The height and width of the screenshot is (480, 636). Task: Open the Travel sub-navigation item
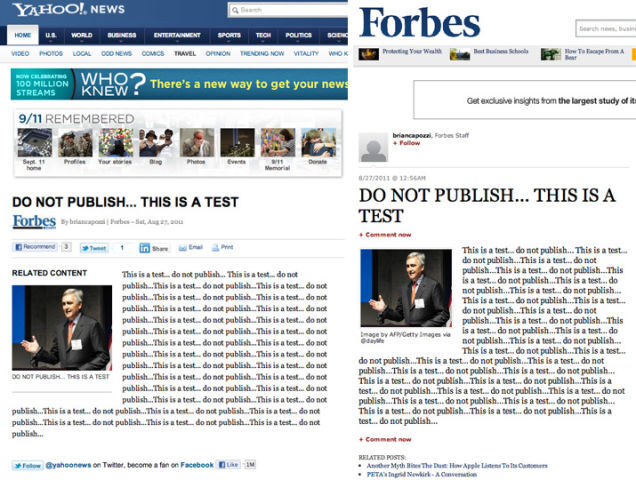click(x=185, y=53)
